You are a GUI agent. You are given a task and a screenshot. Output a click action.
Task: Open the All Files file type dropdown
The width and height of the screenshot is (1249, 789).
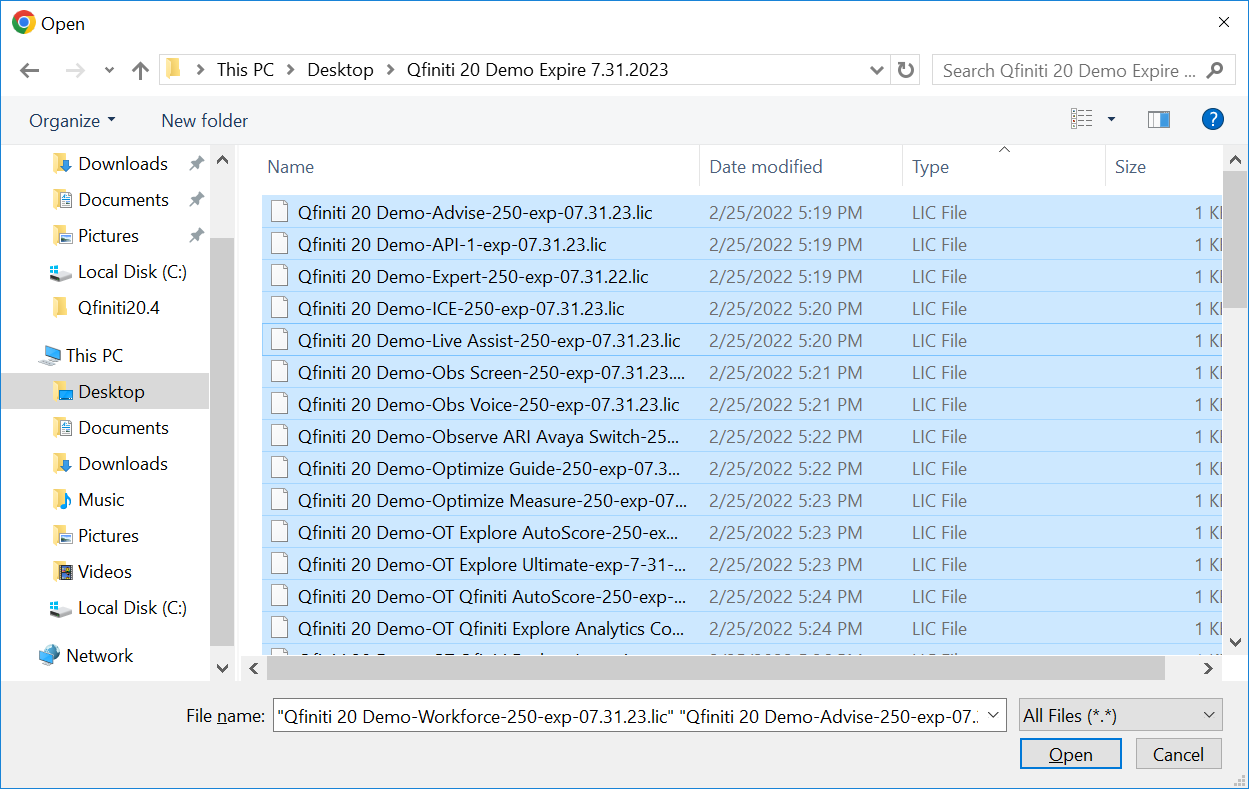1119,715
